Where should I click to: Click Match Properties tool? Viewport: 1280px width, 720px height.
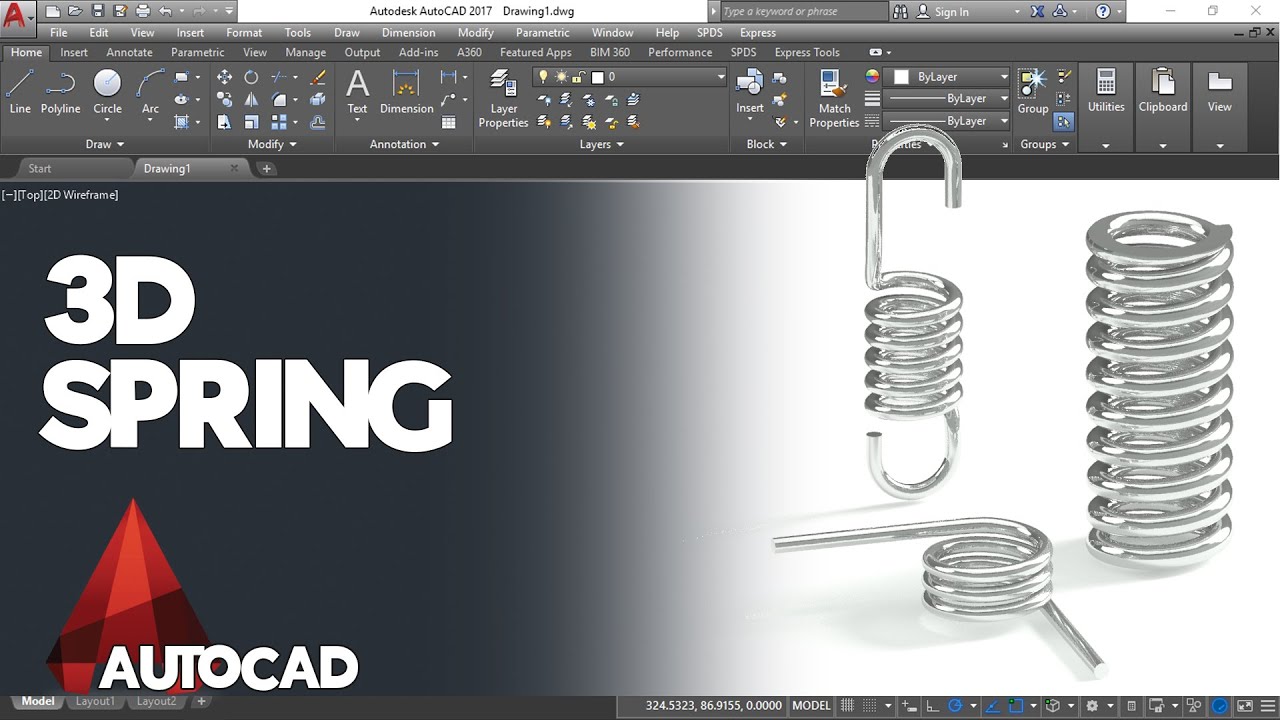[834, 98]
